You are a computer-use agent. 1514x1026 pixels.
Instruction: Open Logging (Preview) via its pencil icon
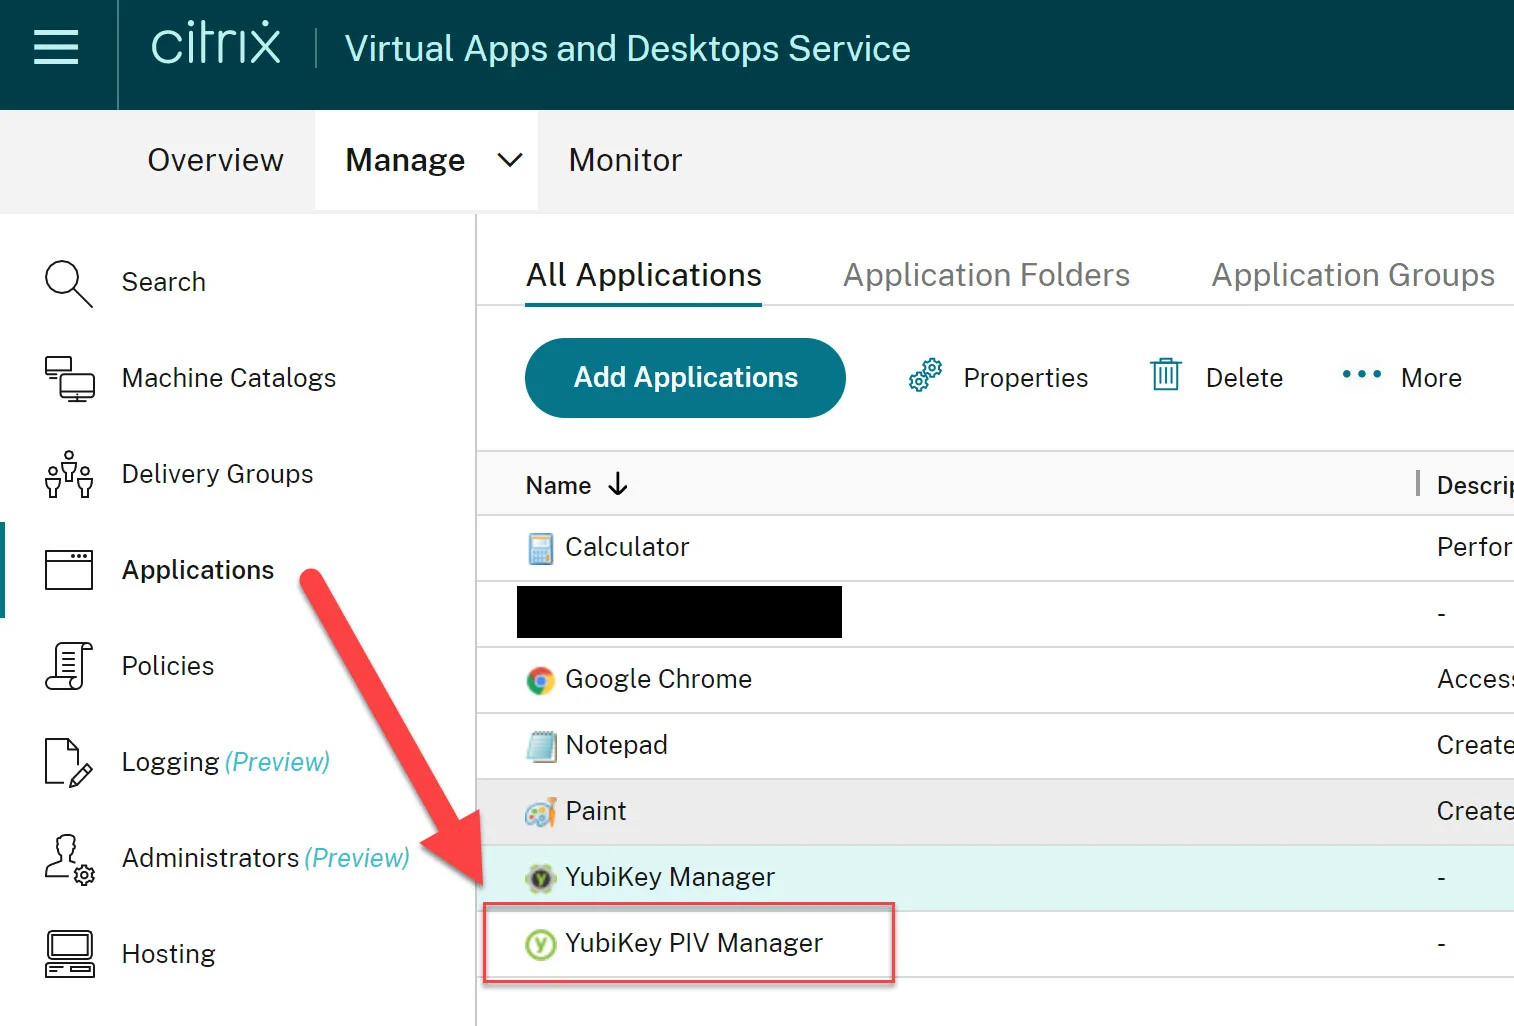point(69,762)
